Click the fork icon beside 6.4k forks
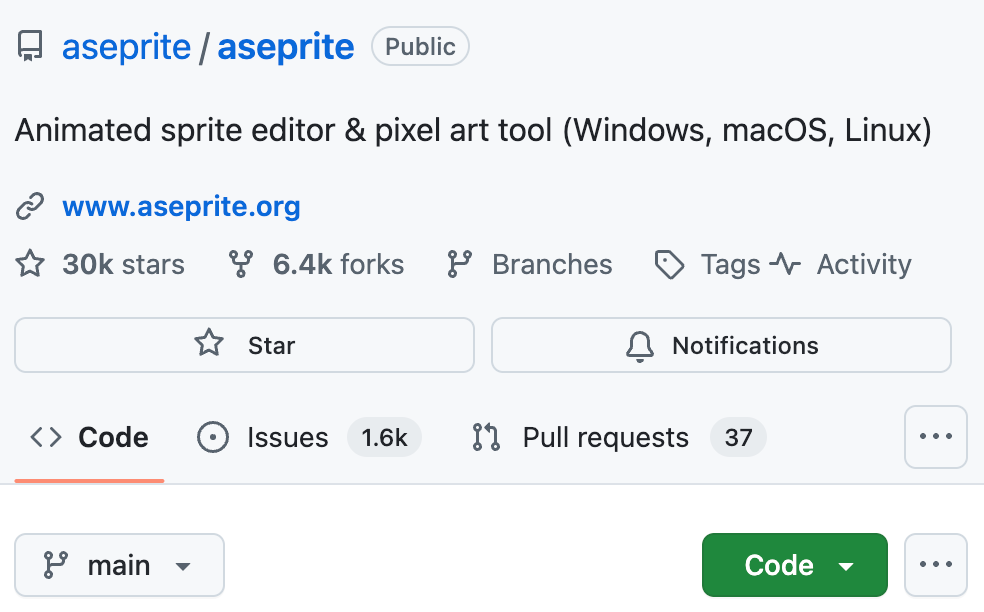Image resolution: width=984 pixels, height=612 pixels. [241, 265]
